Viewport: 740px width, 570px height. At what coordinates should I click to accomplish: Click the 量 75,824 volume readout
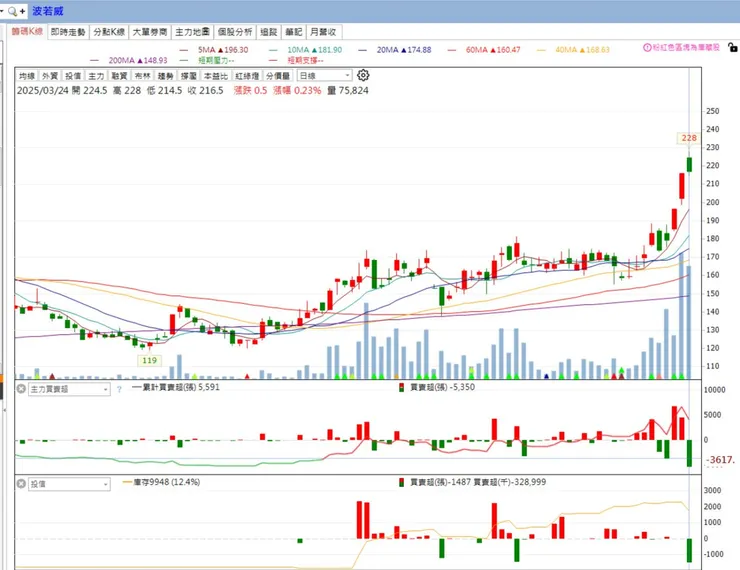(x=348, y=90)
